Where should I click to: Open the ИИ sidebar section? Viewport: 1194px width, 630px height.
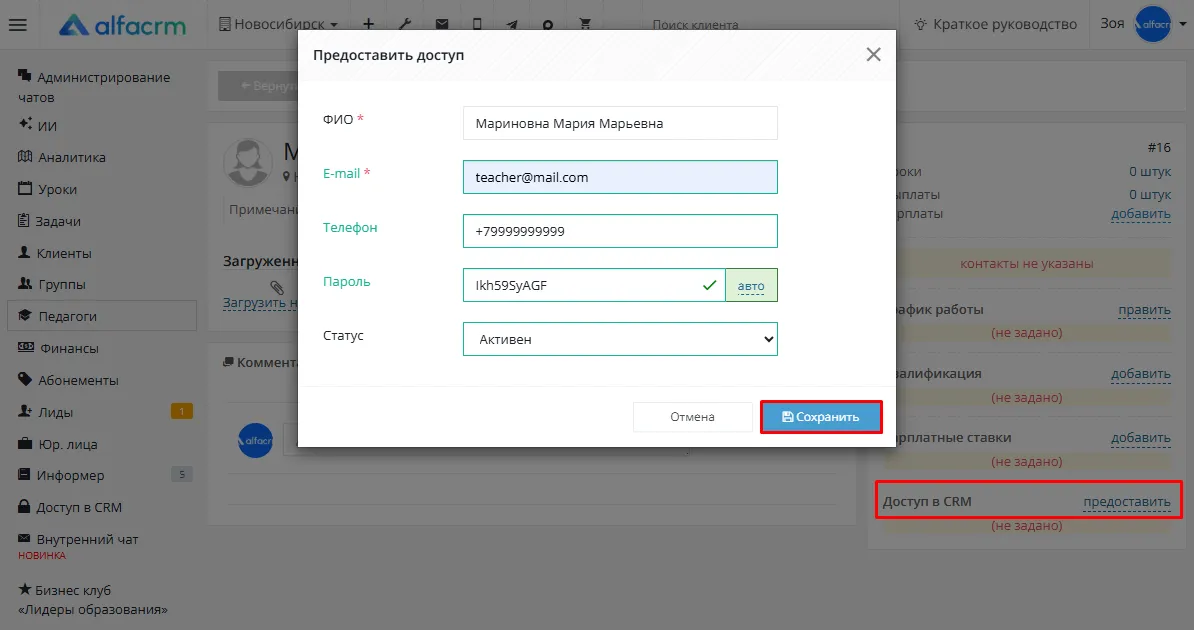(x=38, y=126)
